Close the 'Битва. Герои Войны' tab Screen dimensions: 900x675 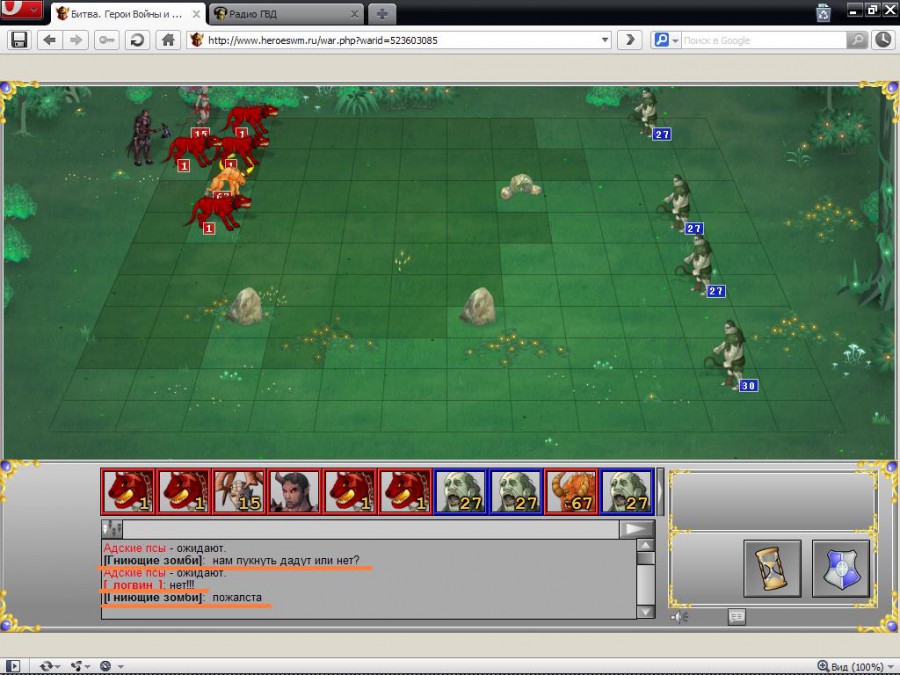pyautogui.click(x=196, y=14)
